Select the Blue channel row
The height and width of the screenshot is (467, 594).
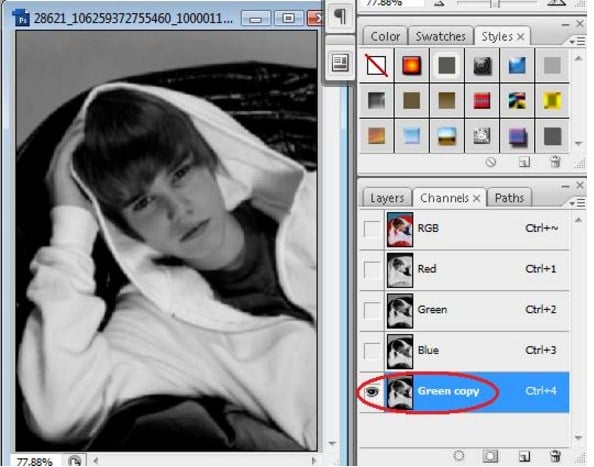(x=464, y=351)
